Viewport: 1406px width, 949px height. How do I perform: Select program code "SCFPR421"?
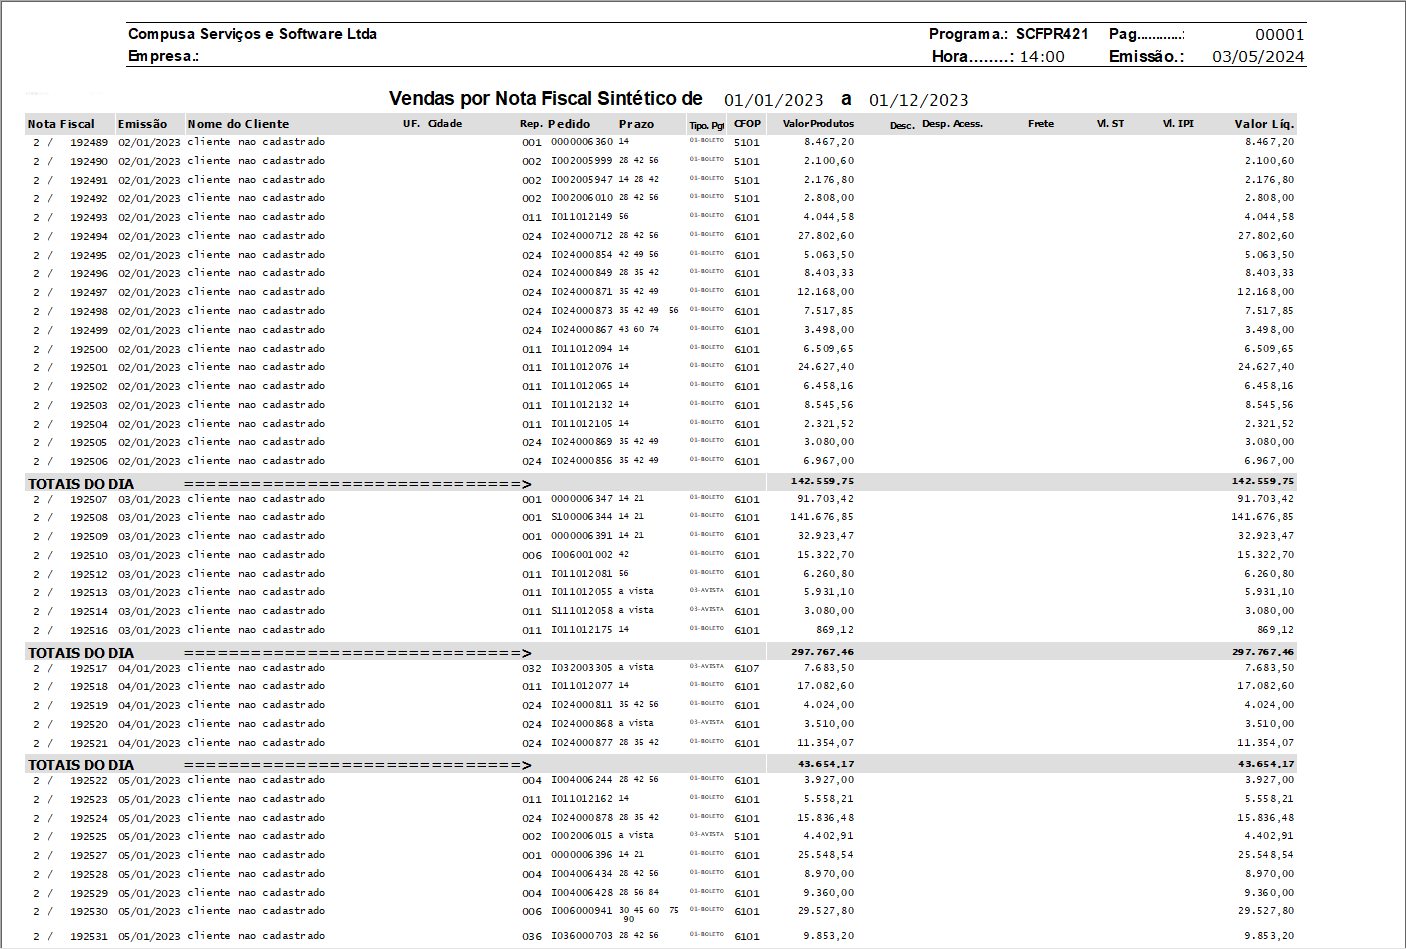click(x=1052, y=34)
